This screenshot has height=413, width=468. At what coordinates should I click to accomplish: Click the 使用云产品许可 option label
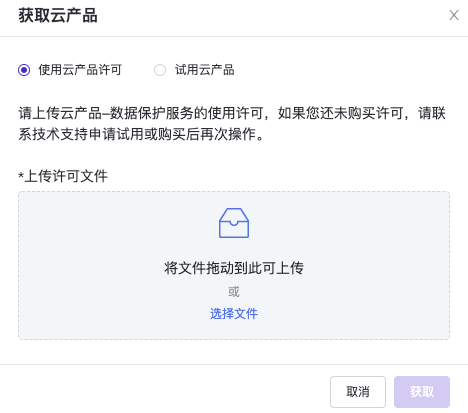[80, 70]
